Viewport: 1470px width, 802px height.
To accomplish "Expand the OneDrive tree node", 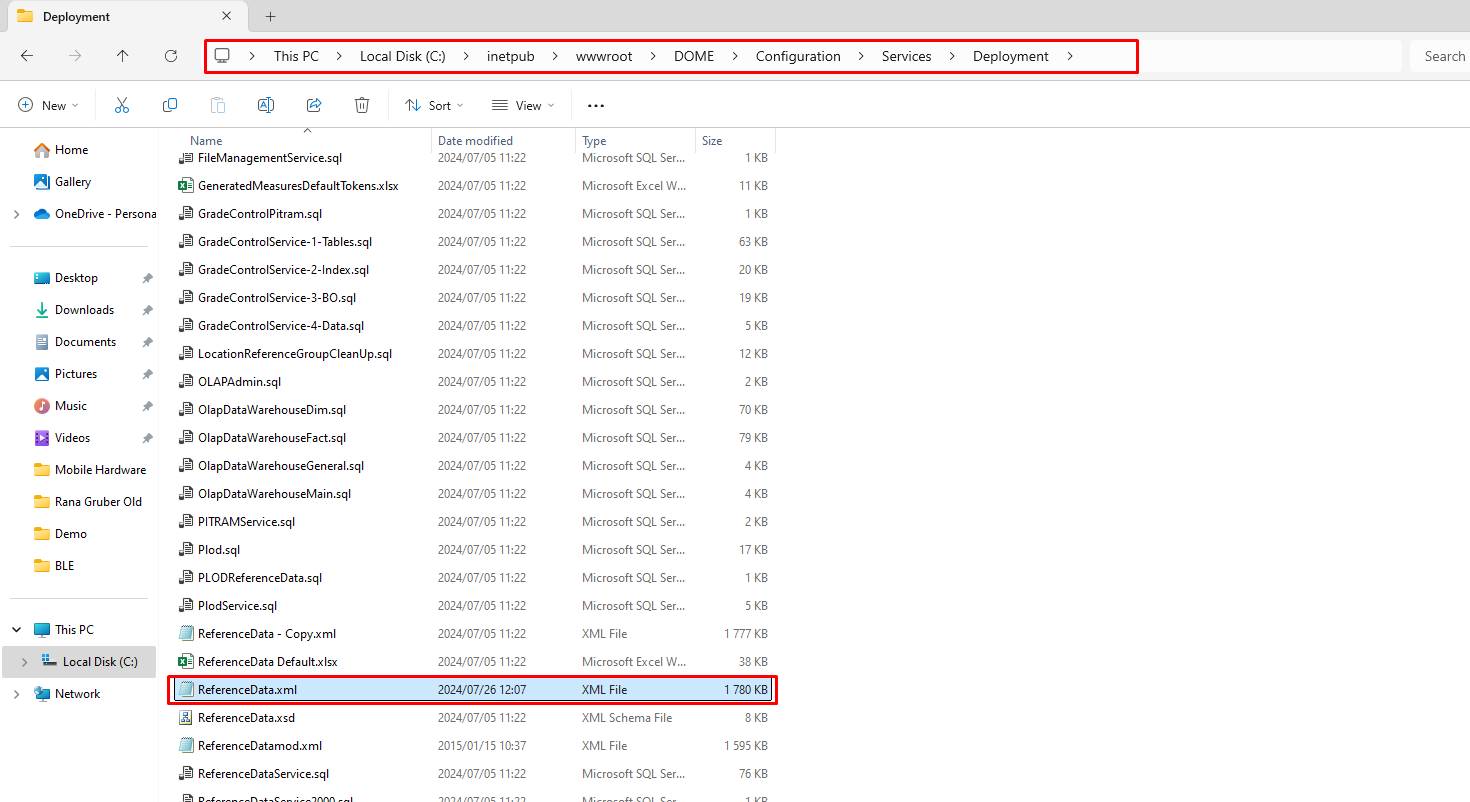I will [16, 214].
